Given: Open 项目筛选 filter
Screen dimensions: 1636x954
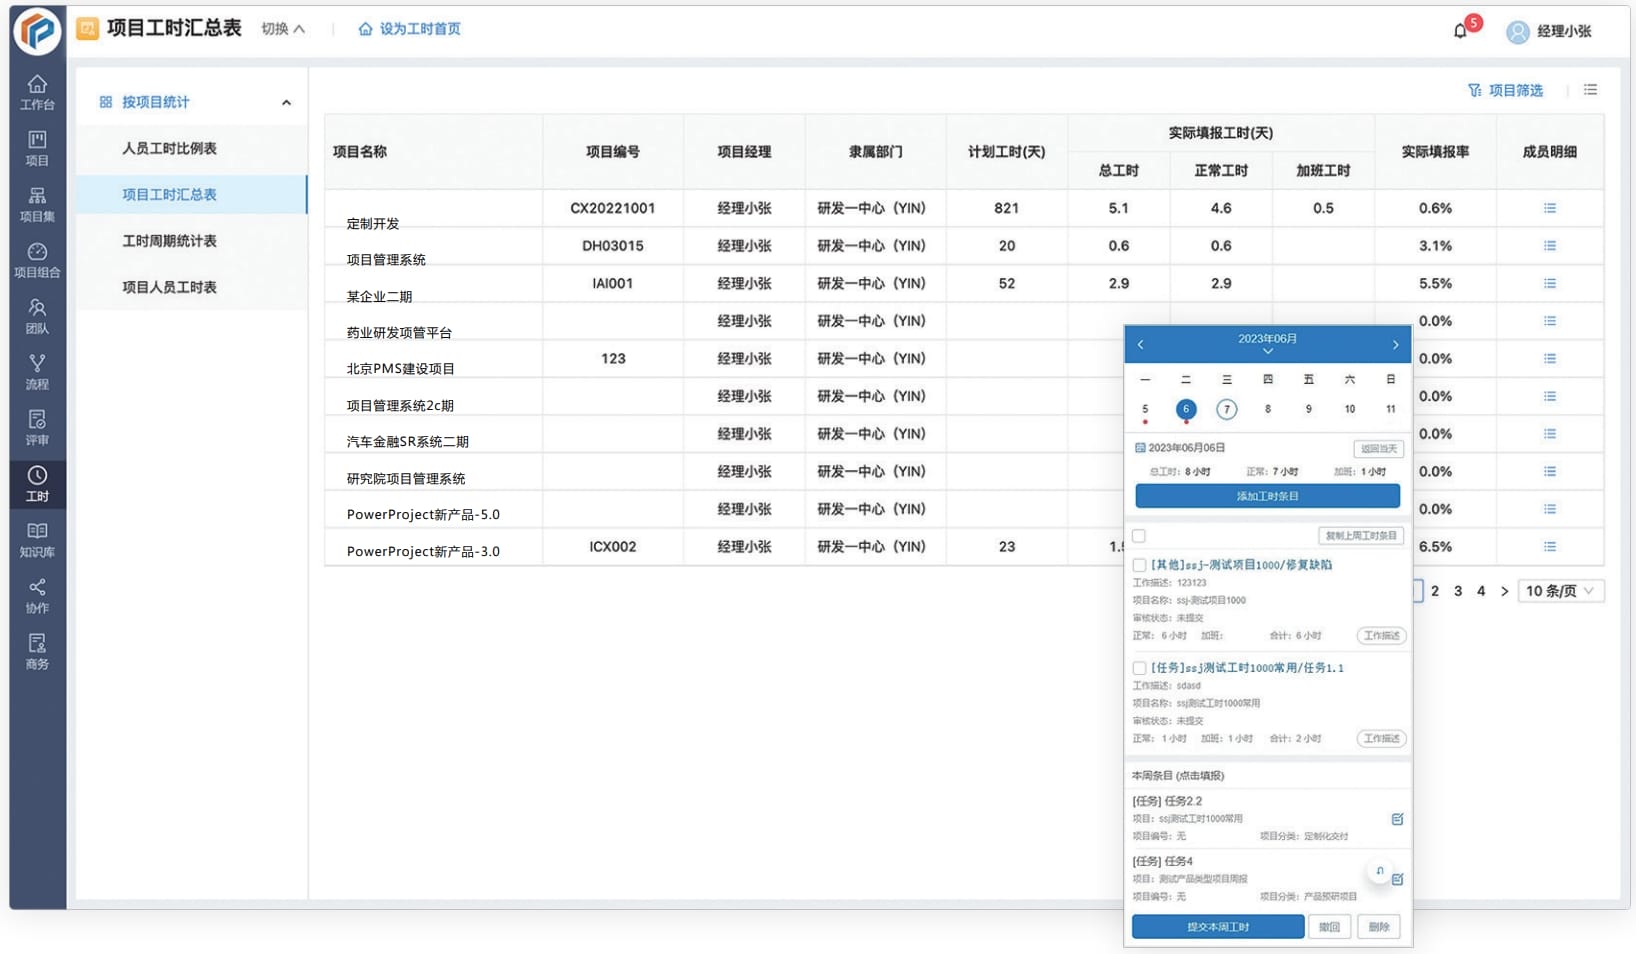Looking at the screenshot, I should coord(1505,90).
